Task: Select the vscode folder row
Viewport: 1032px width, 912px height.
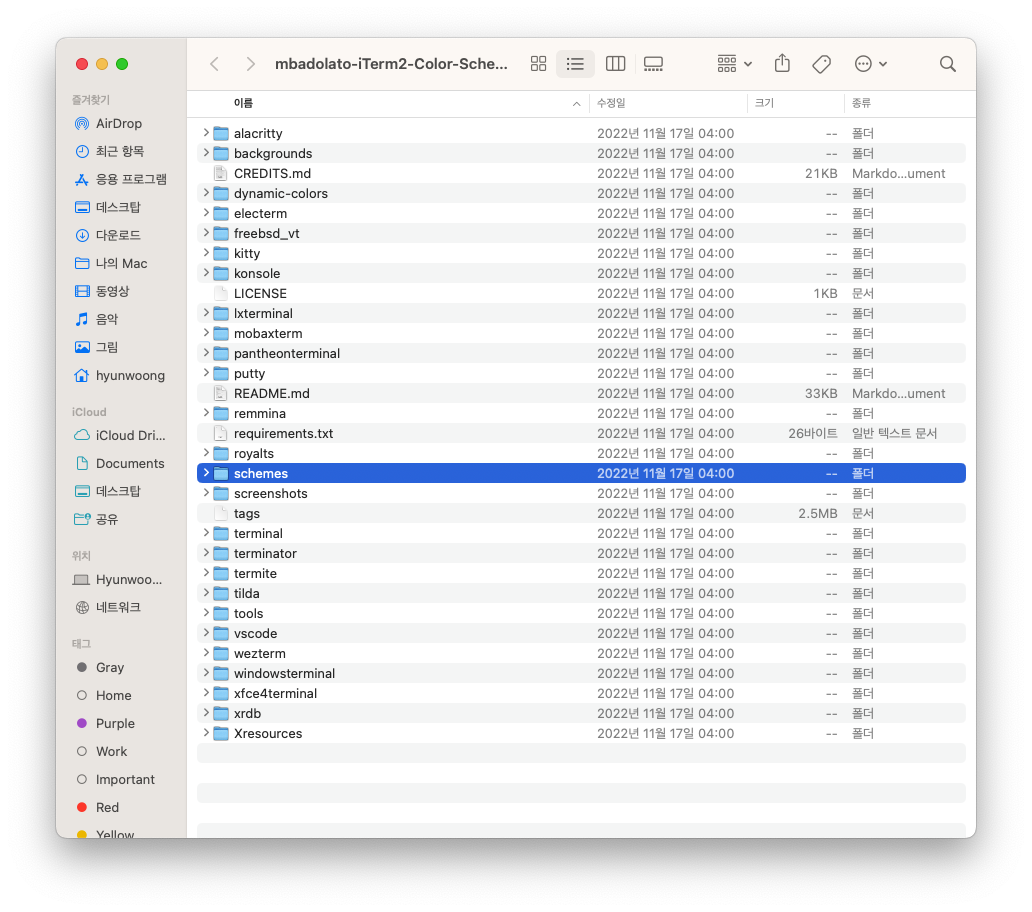Action: 581,633
